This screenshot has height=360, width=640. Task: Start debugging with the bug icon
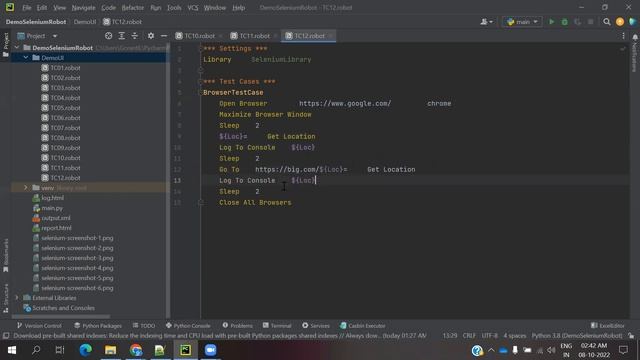(x=564, y=22)
